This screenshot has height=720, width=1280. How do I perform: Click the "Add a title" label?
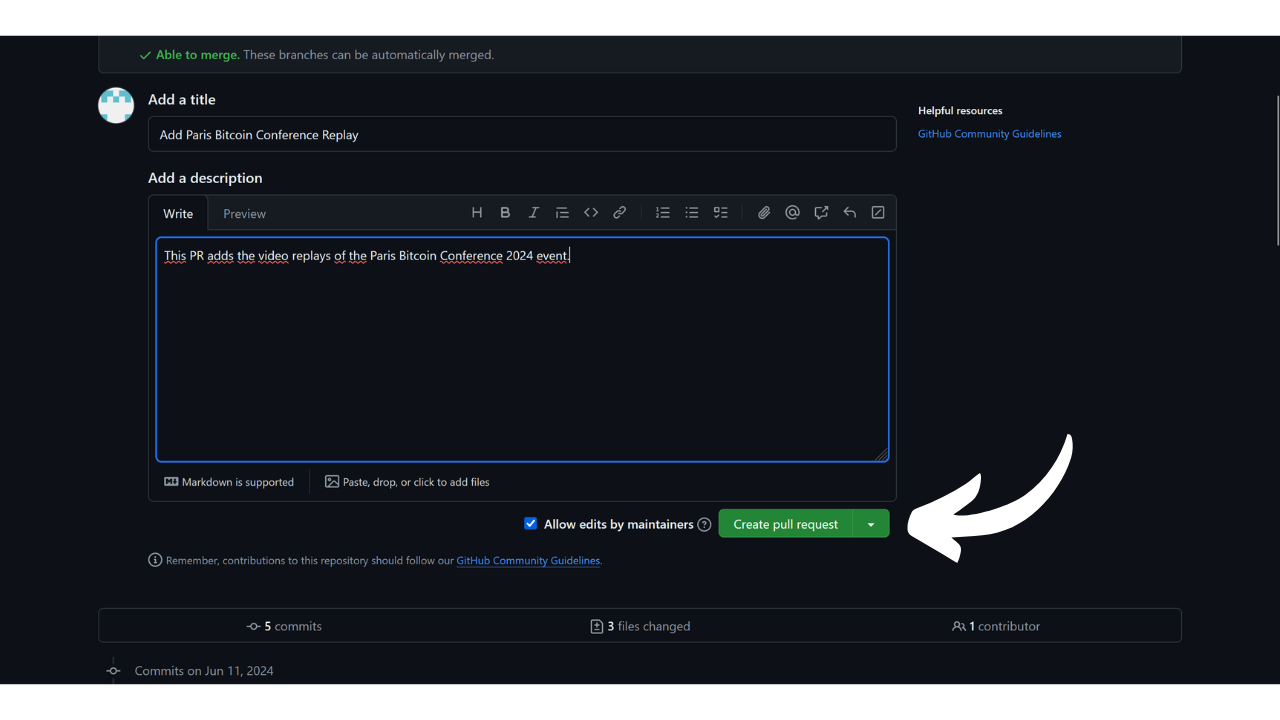click(x=182, y=100)
